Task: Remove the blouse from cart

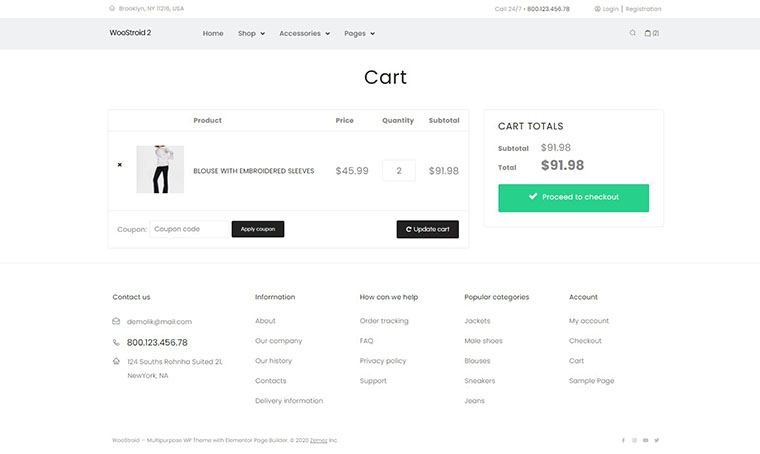Action: click(120, 165)
